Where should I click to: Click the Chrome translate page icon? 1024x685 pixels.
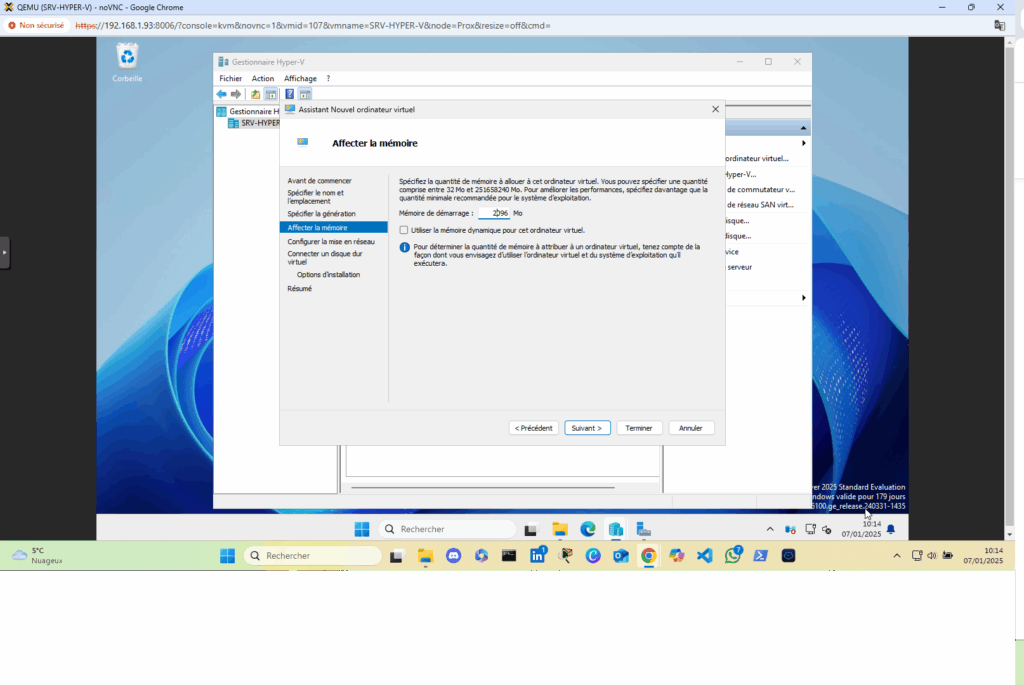pyautogui.click(x=999, y=25)
